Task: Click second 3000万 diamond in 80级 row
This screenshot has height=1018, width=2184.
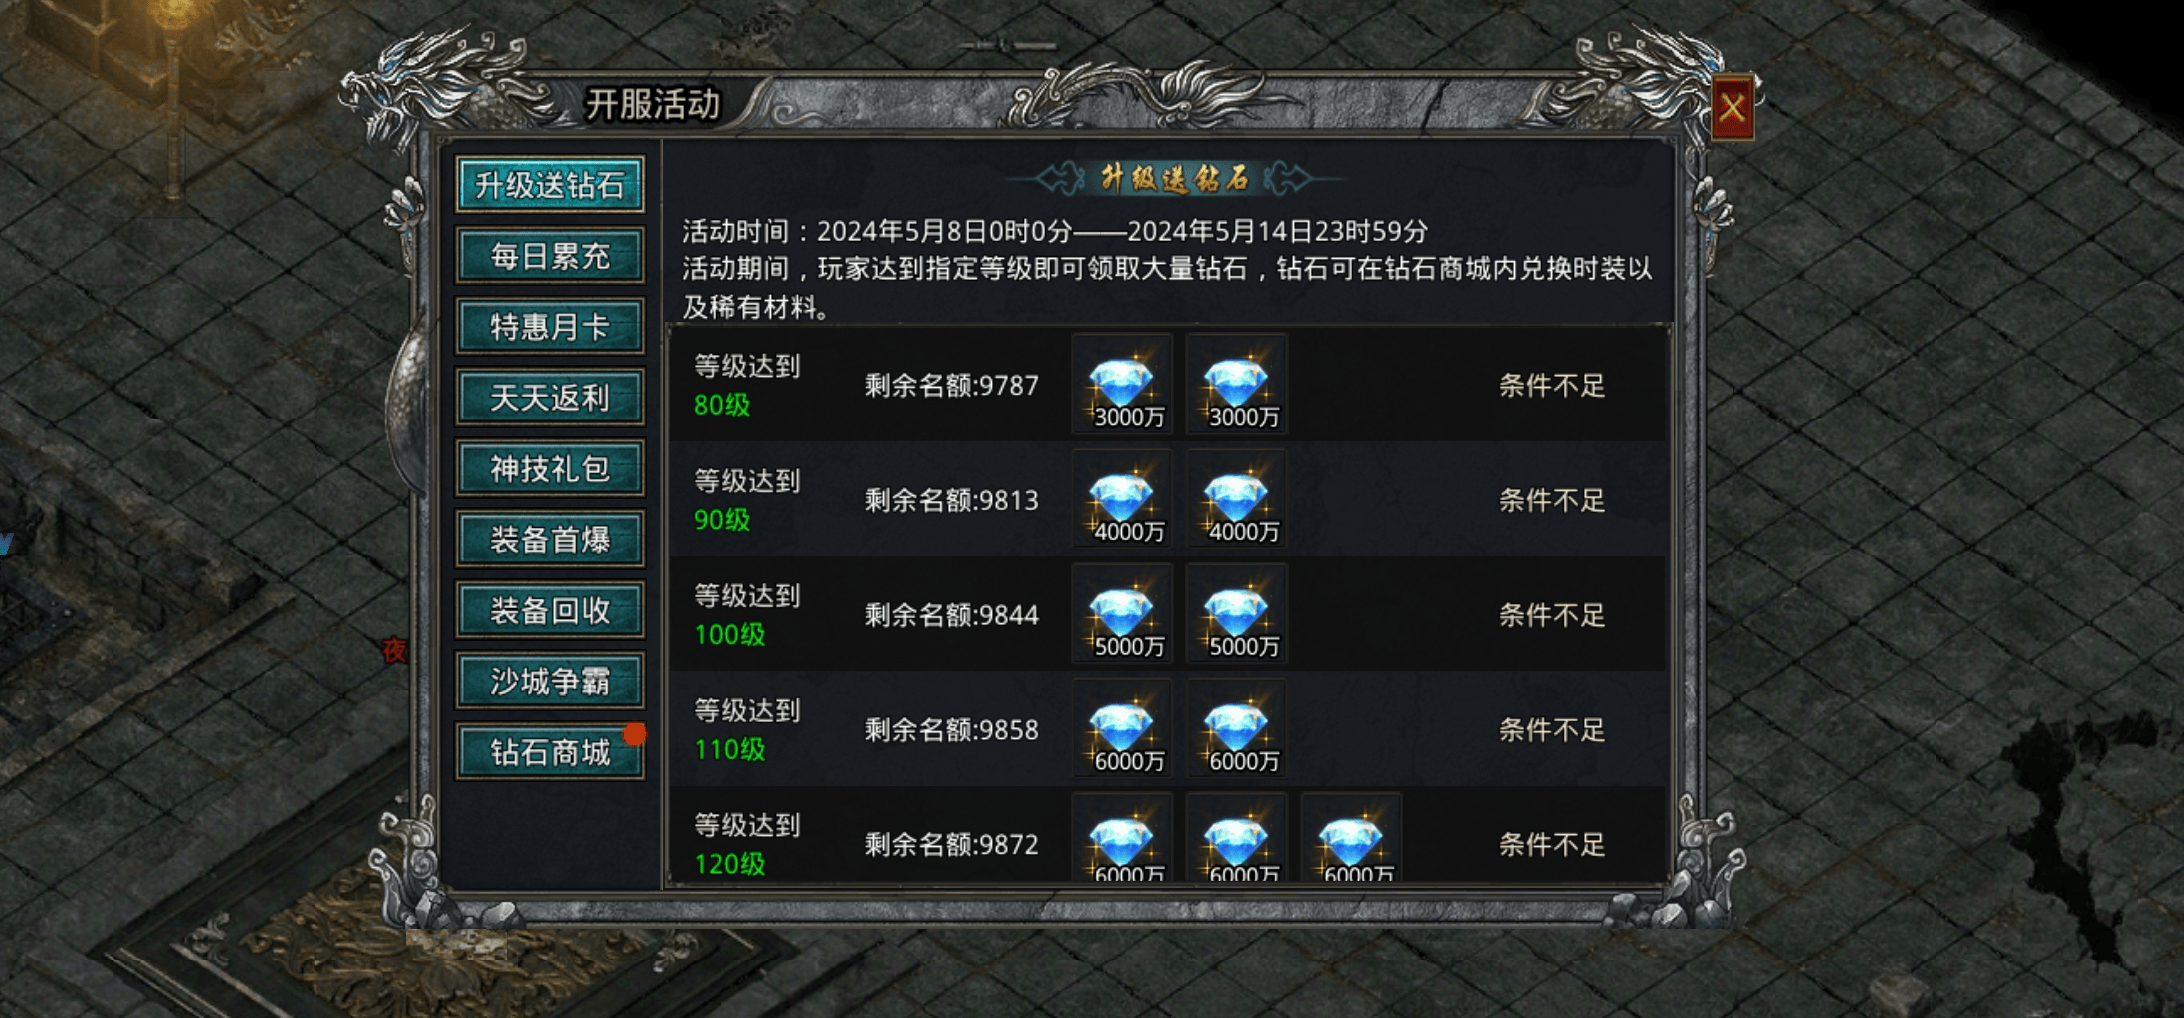Action: [1236, 385]
